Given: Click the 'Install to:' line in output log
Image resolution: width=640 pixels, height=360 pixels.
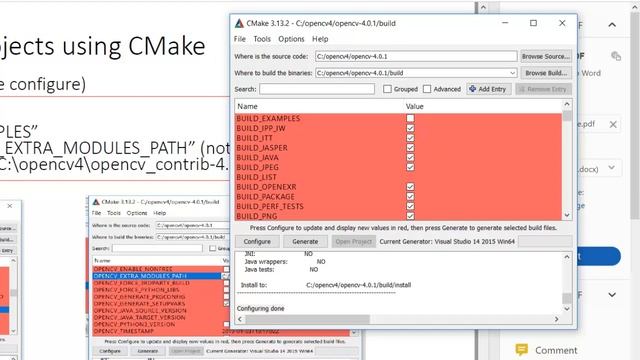Looking at the screenshot, I should [326, 285].
